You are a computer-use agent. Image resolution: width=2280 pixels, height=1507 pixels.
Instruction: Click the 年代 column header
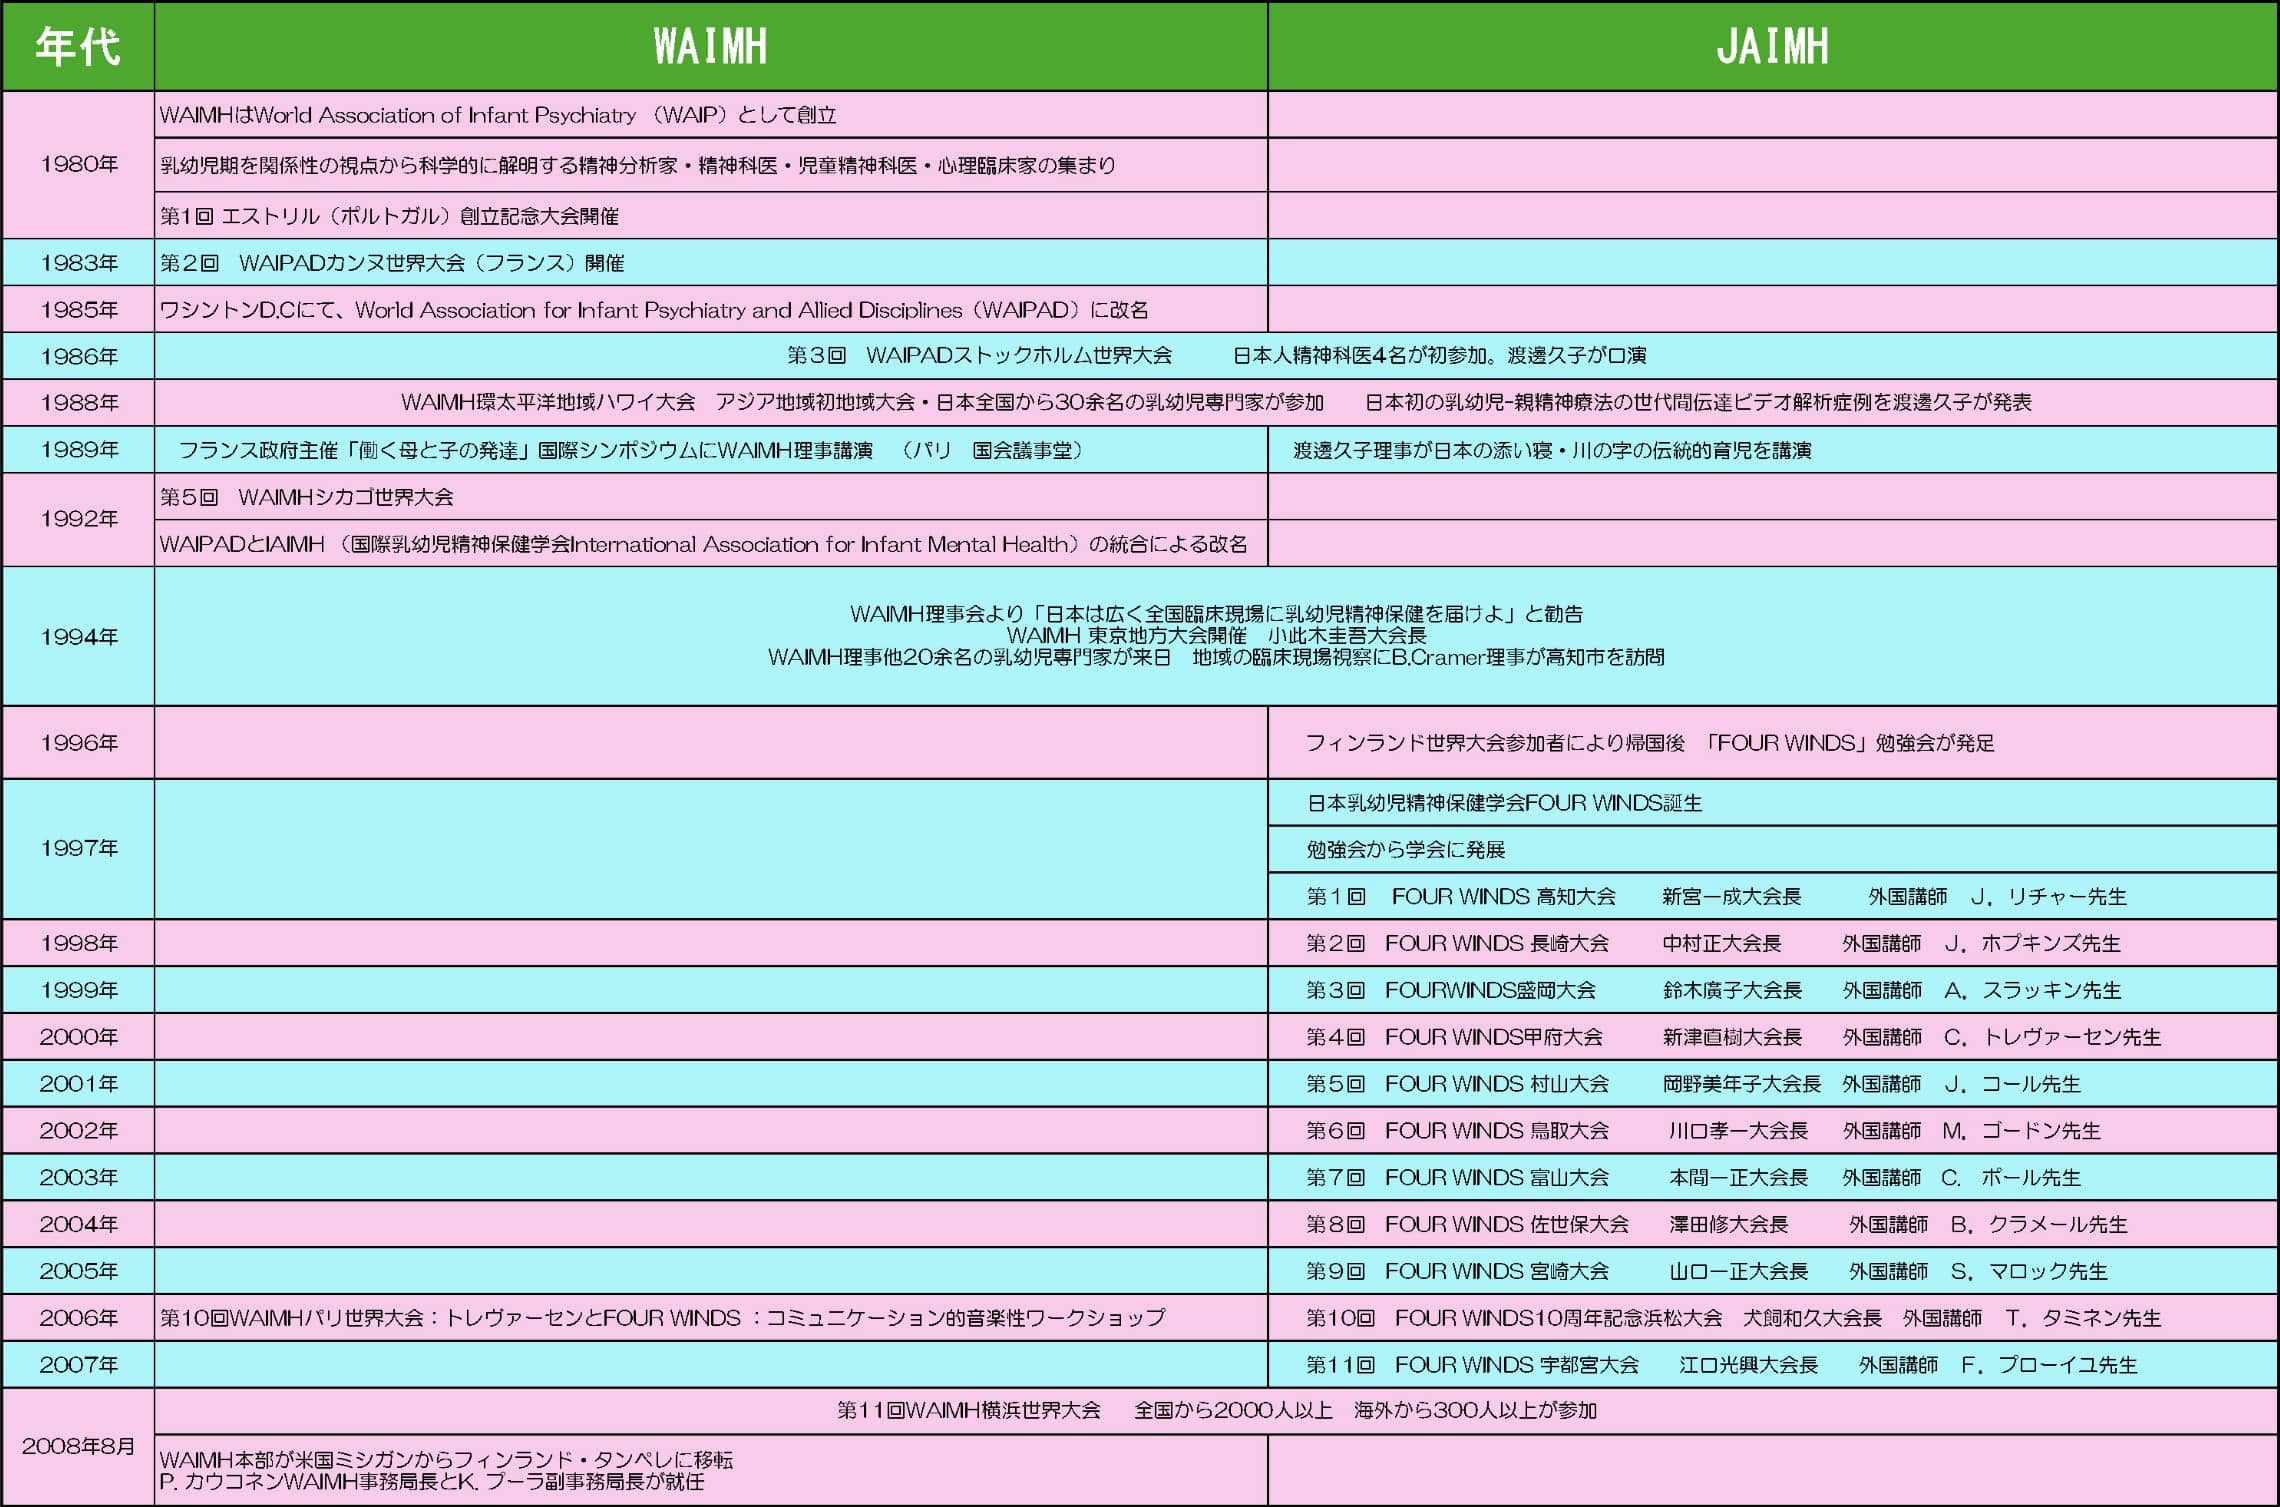78,47
